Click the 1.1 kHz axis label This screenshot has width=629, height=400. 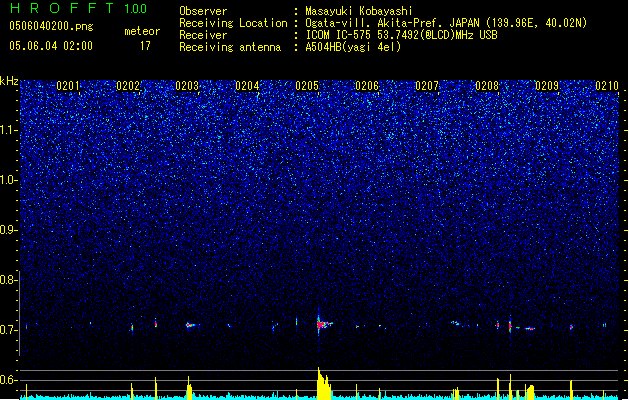[x=8, y=130]
